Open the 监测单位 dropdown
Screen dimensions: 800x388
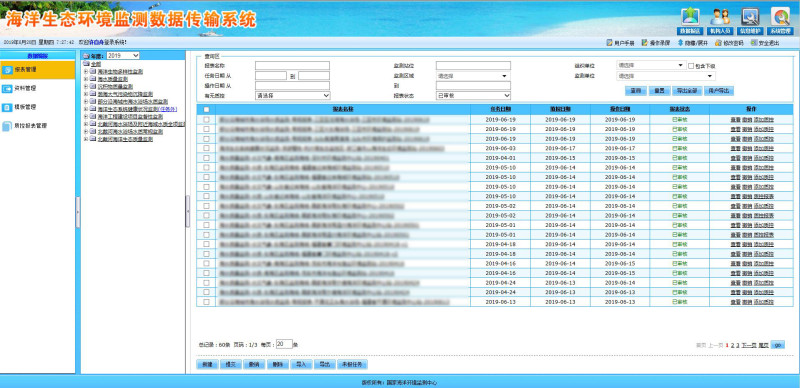(665, 76)
